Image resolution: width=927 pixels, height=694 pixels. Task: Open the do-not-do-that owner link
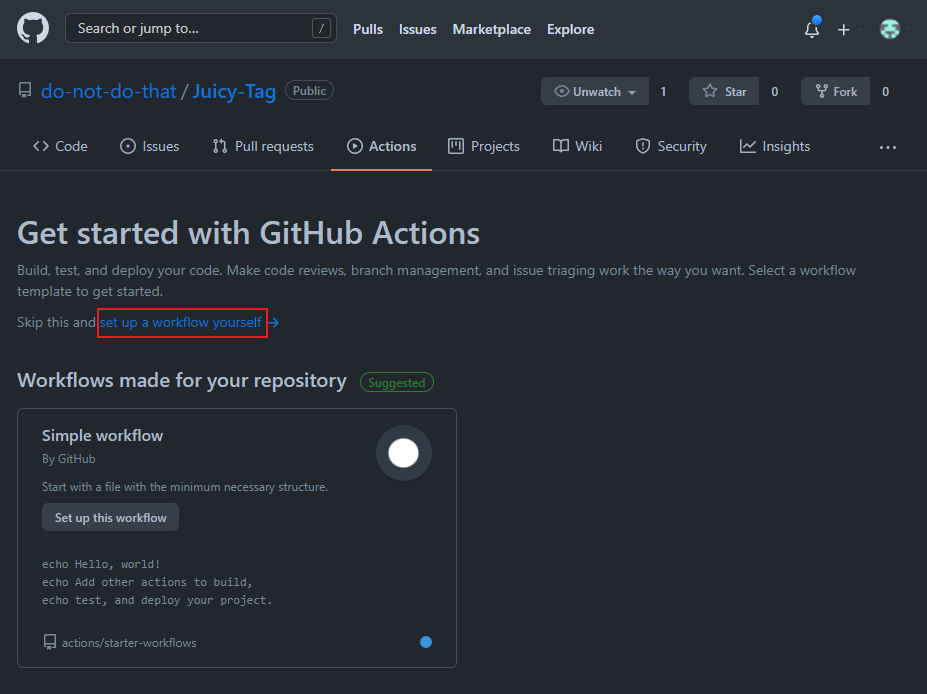109,91
